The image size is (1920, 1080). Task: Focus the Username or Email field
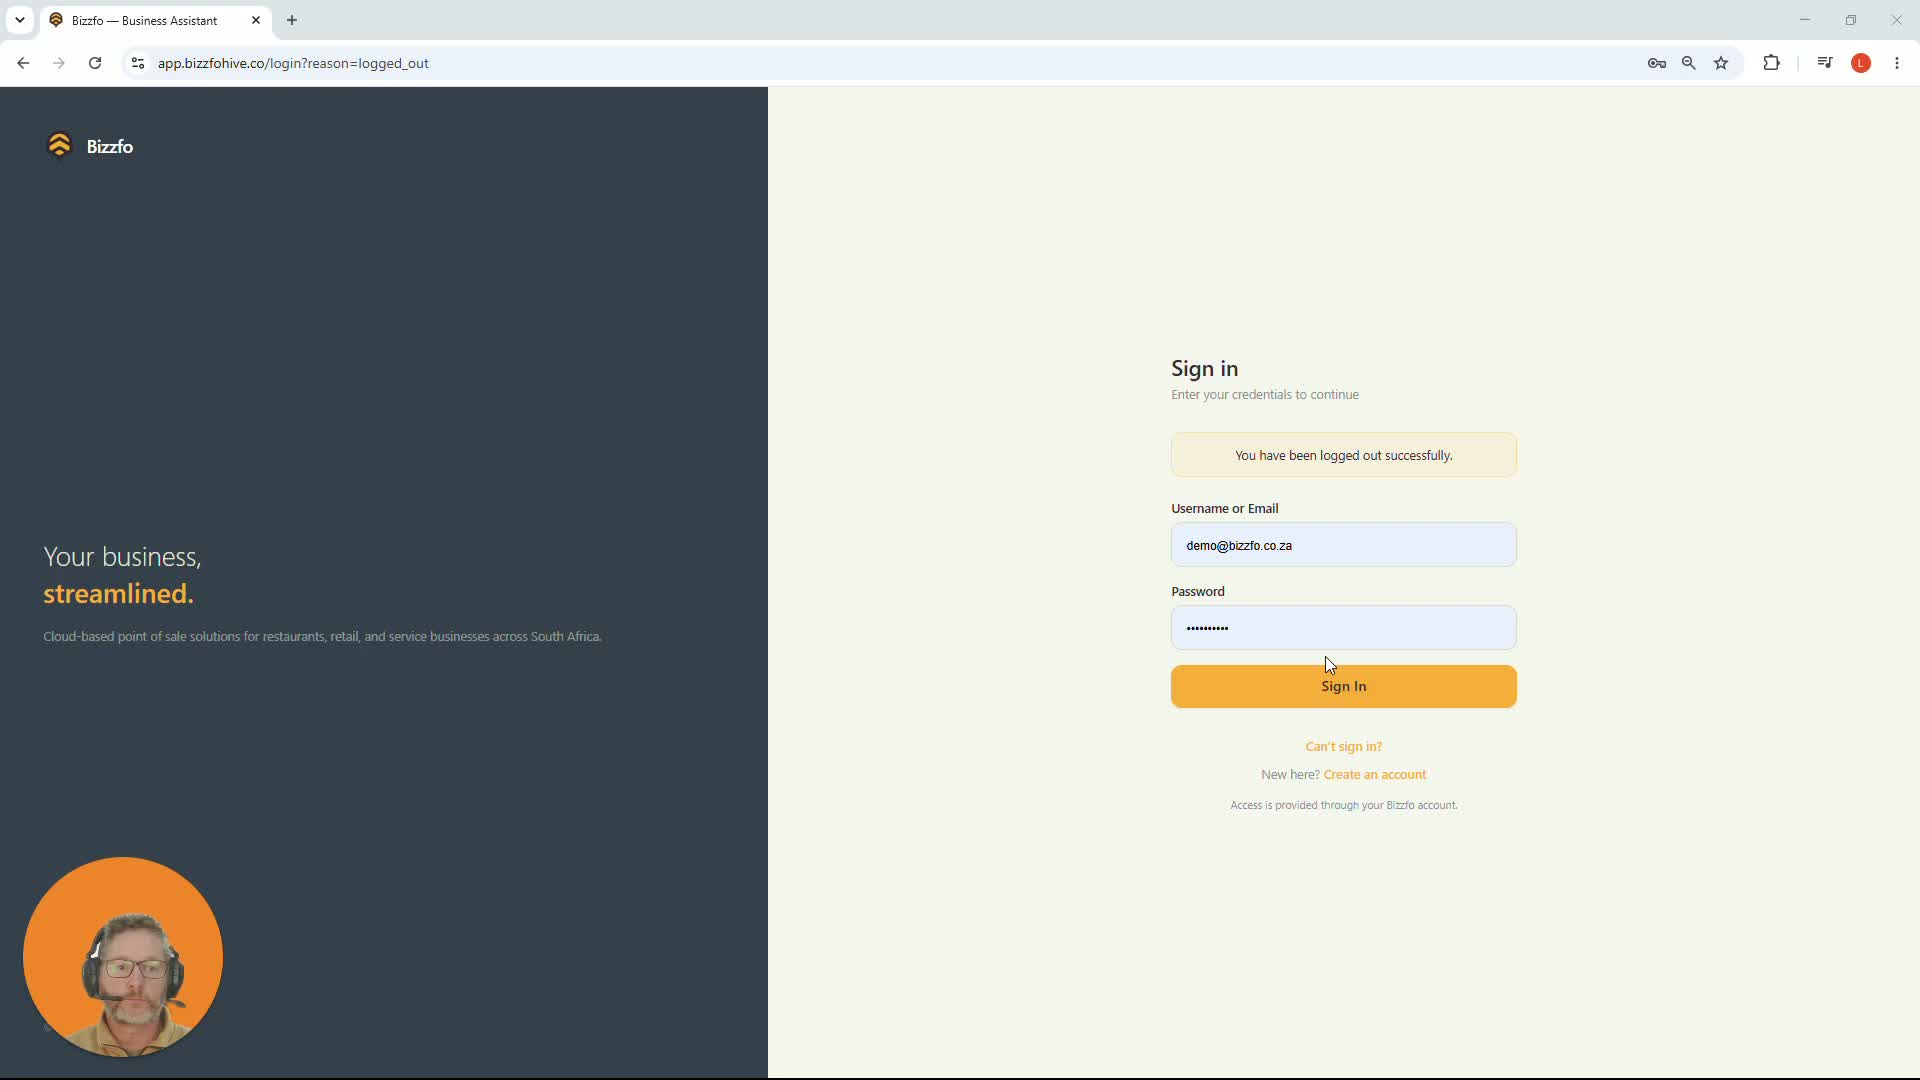[x=1344, y=545]
